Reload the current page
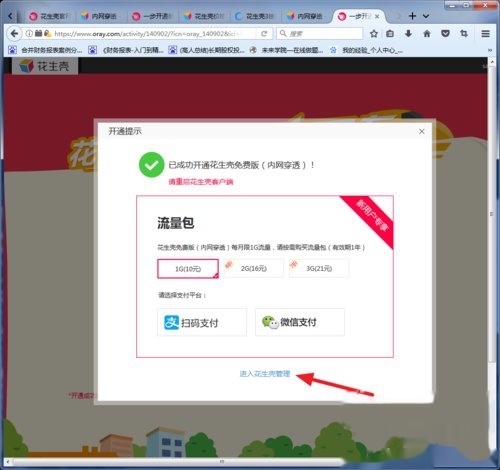The width and height of the screenshot is (500, 470). [x=264, y=34]
